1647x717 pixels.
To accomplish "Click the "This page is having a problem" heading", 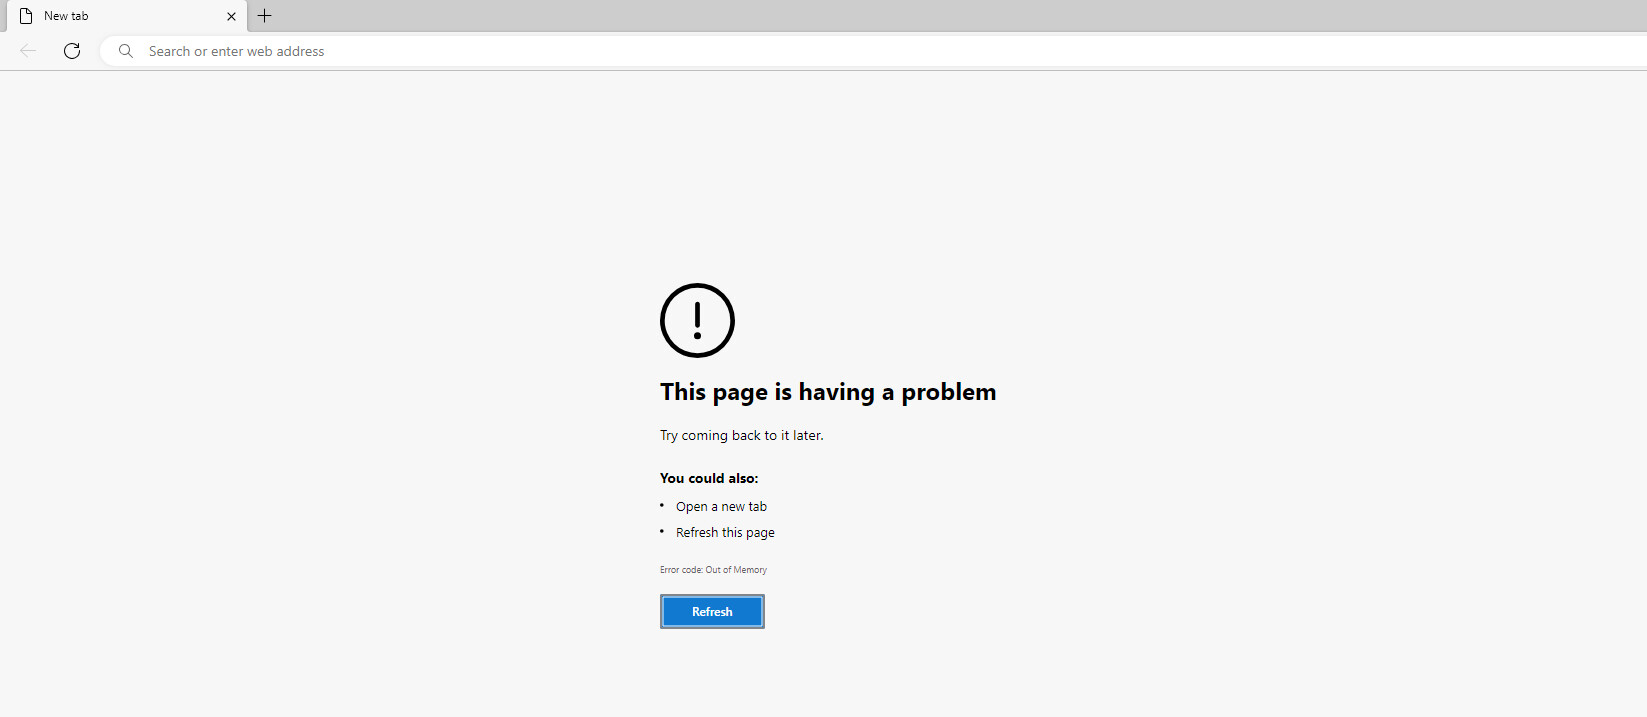I will (828, 392).
